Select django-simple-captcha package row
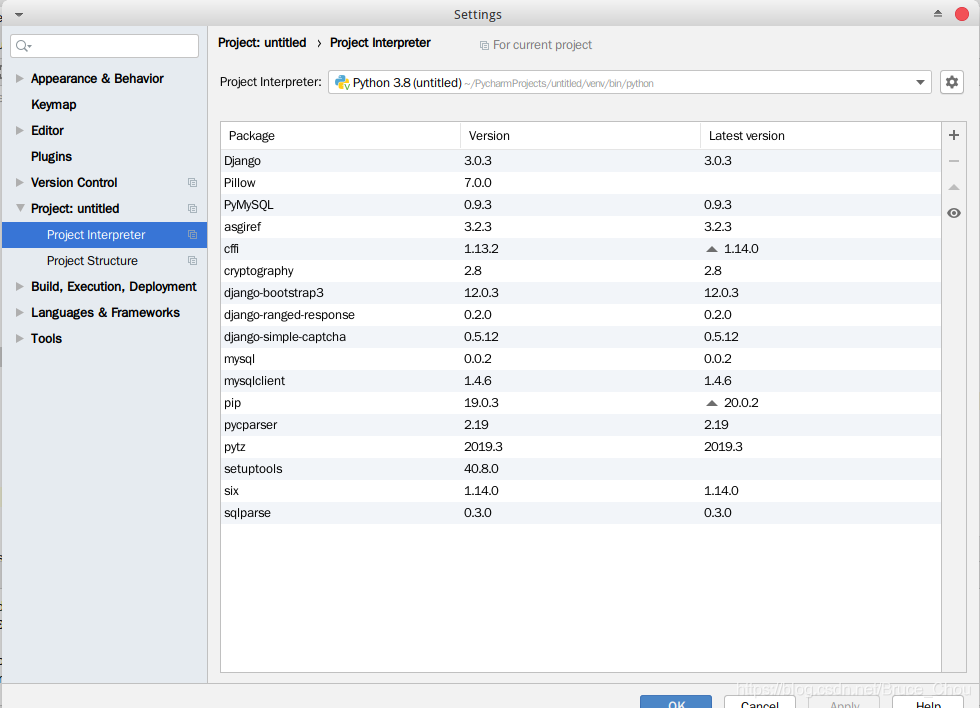The image size is (980, 708). [x=581, y=336]
